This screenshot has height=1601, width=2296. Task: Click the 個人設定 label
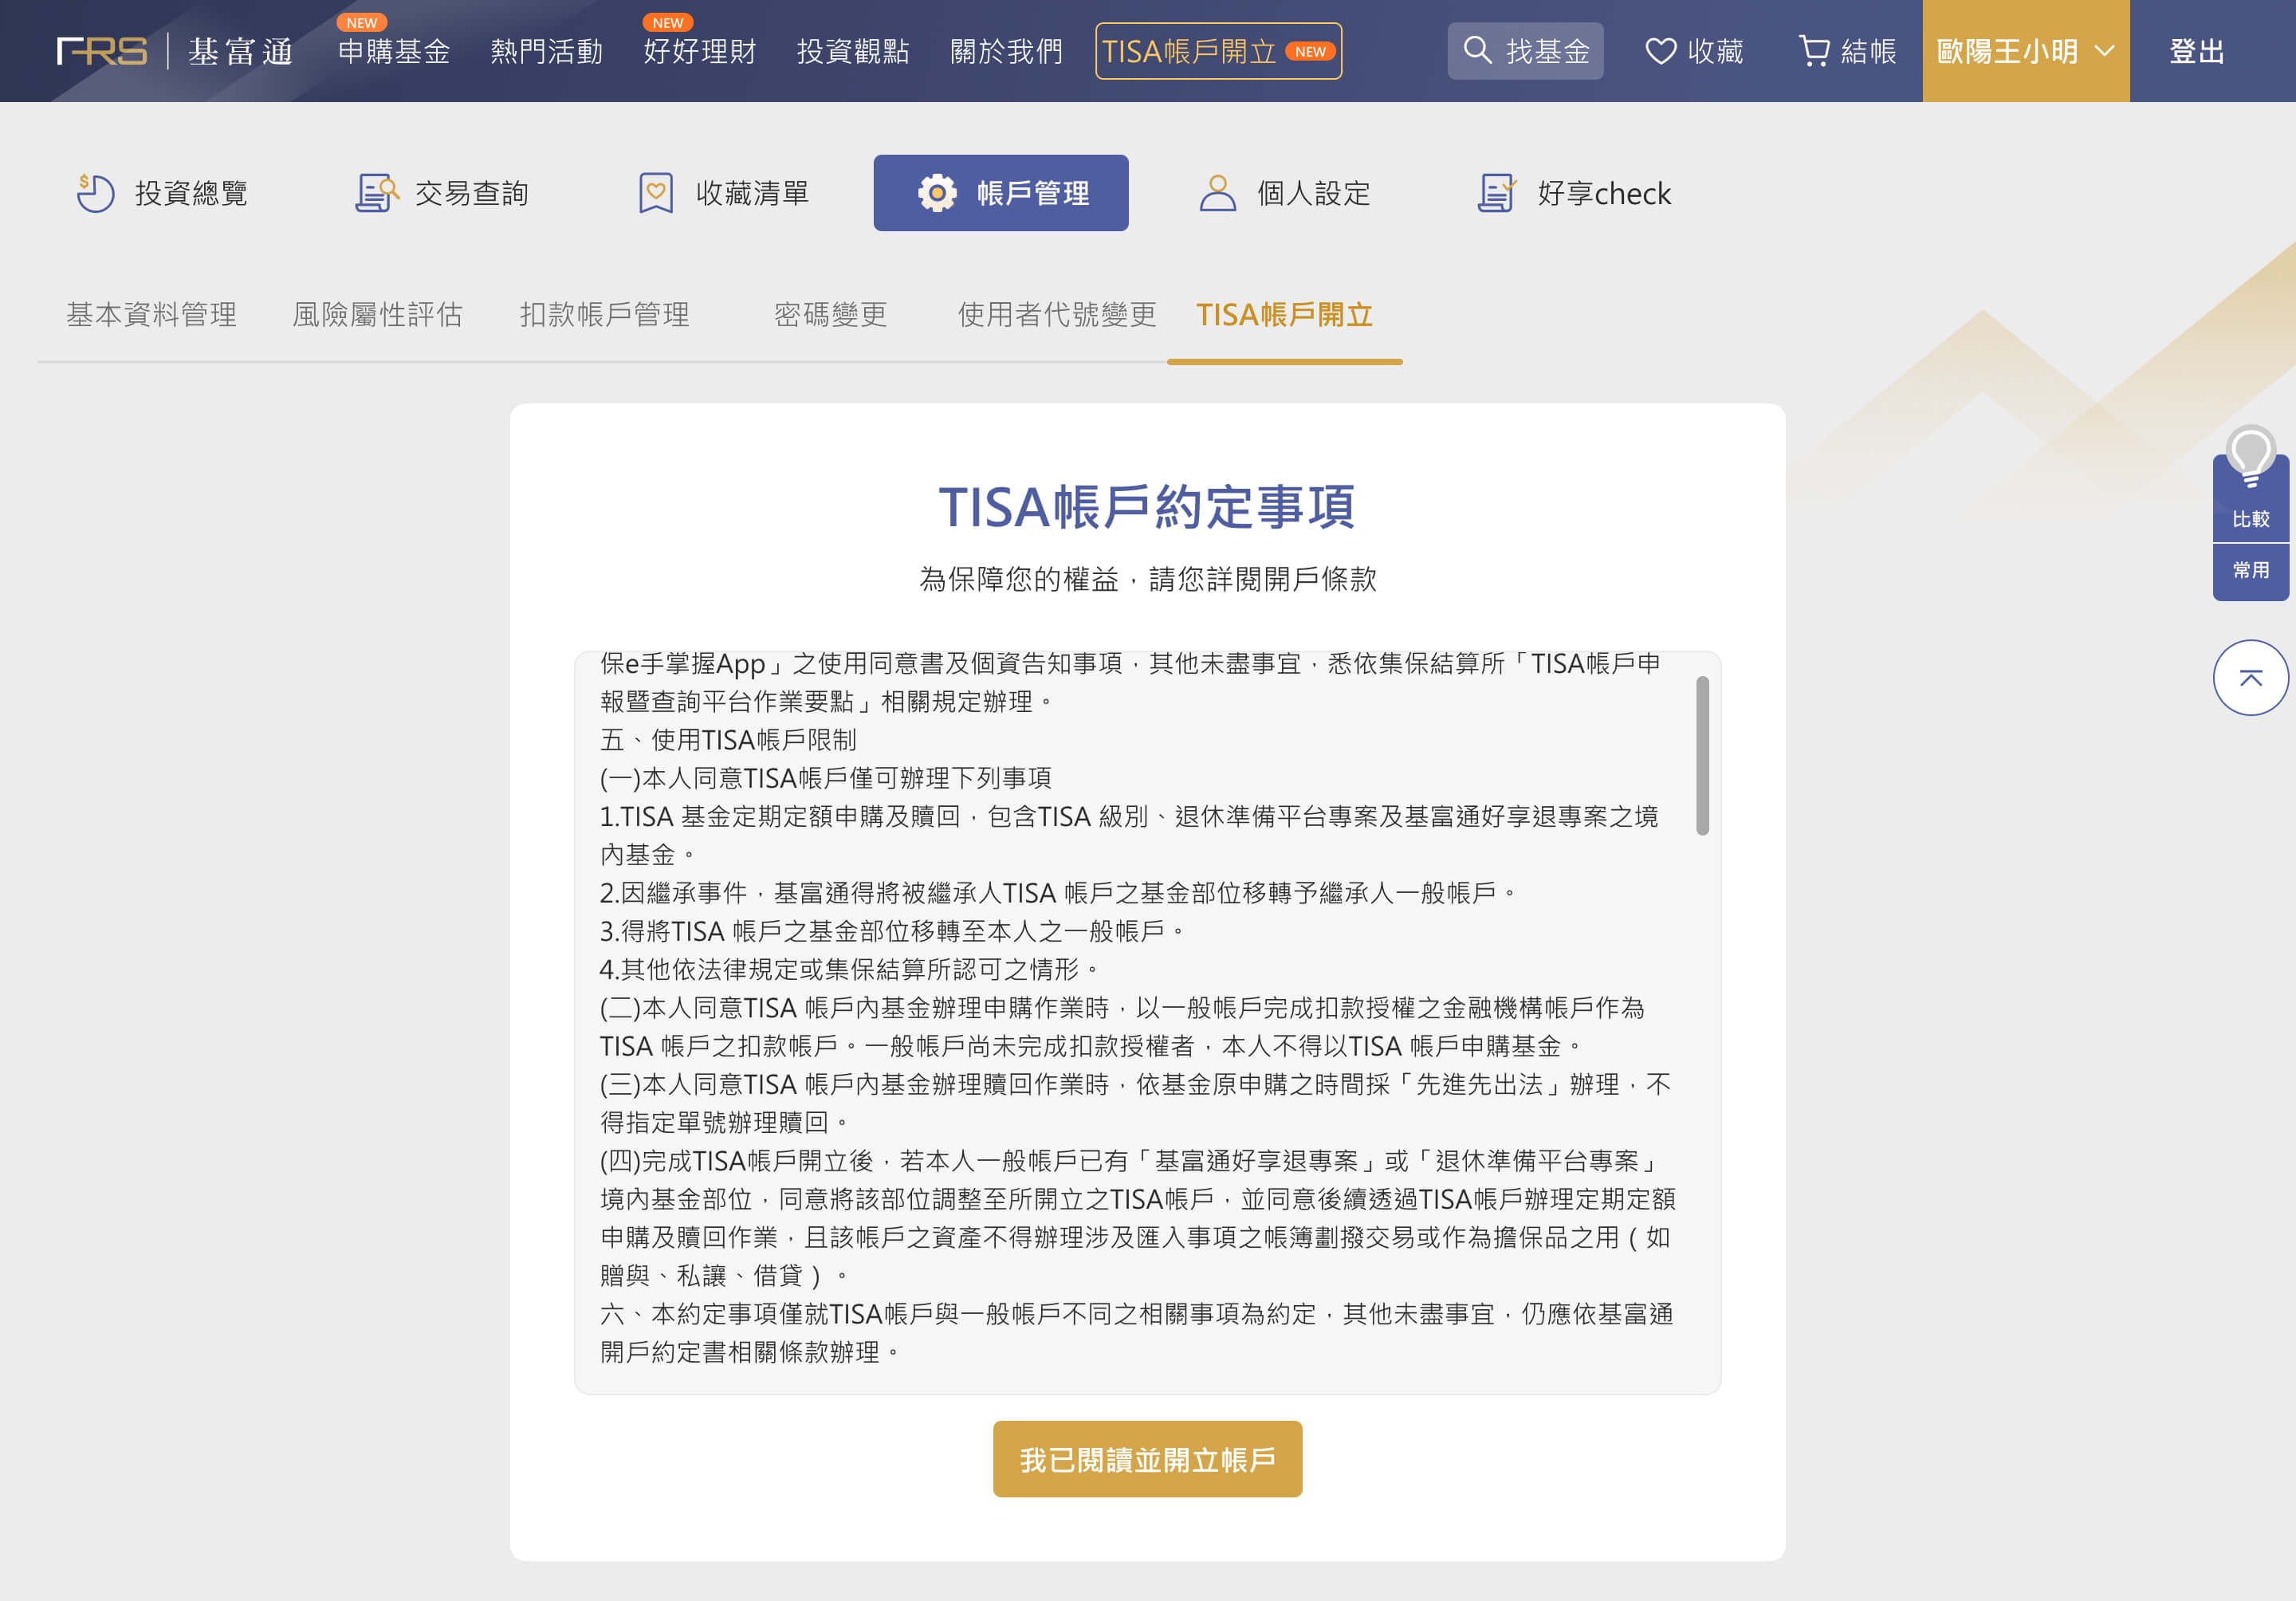pos(1313,193)
